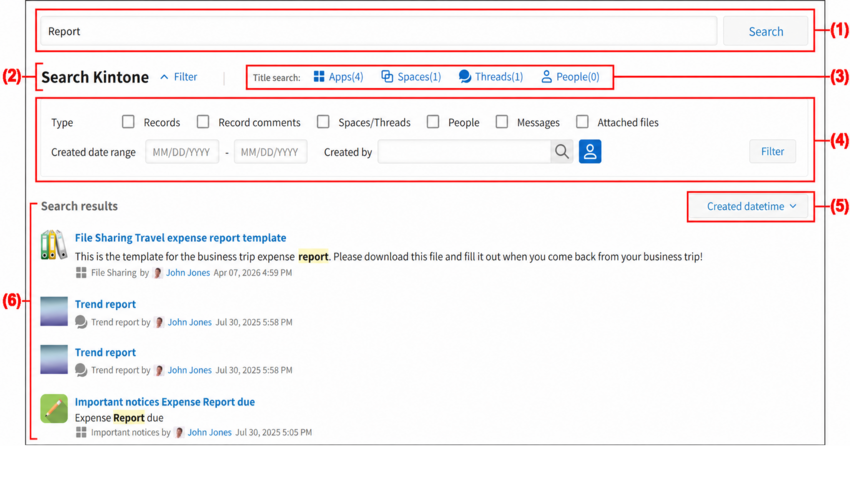Click 'Jul 30, 2025 5:05 PM' timestamp
The height and width of the screenshot is (500, 850).
273,432
